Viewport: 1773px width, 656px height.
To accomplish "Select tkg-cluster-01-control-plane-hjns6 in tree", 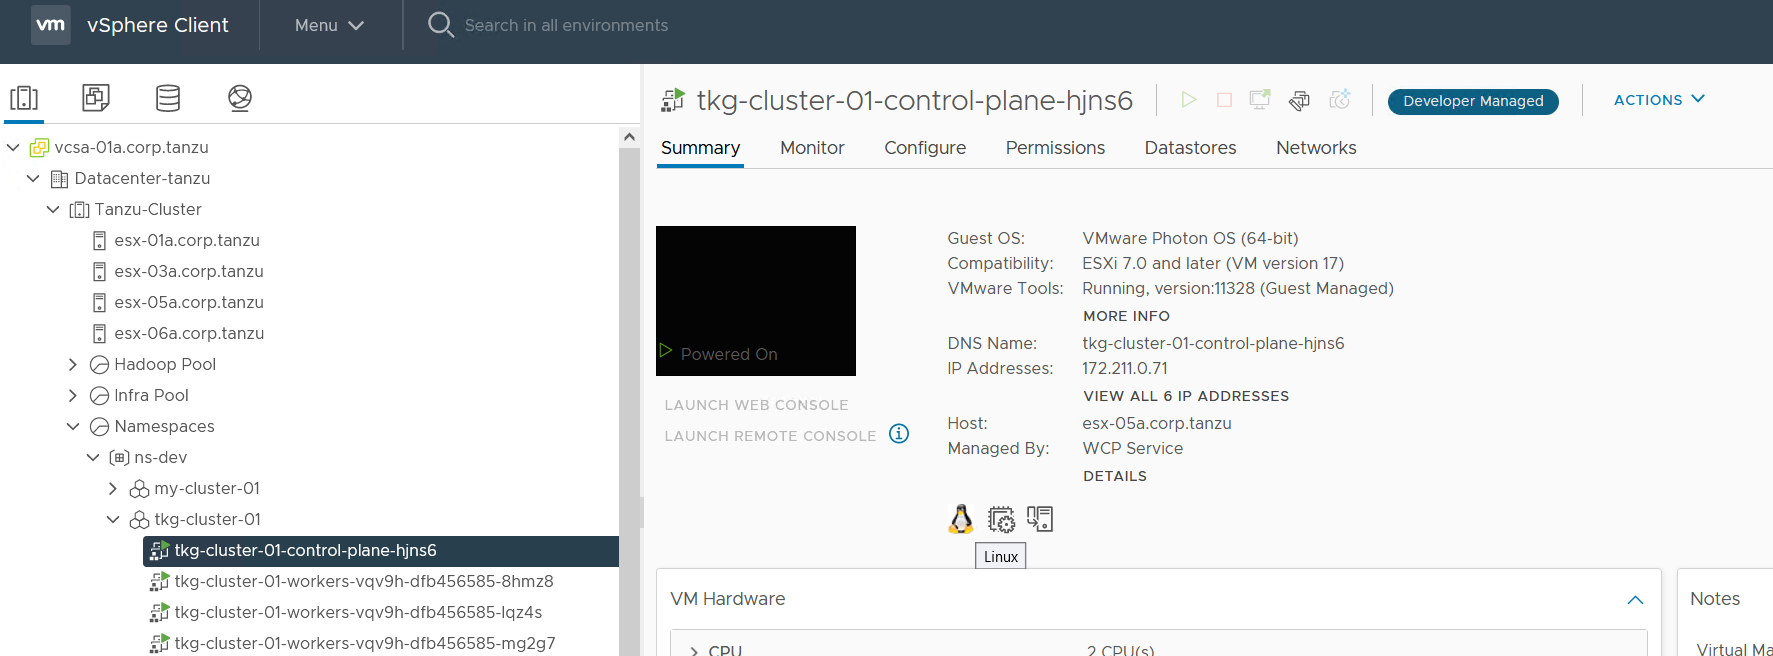I will (x=381, y=550).
